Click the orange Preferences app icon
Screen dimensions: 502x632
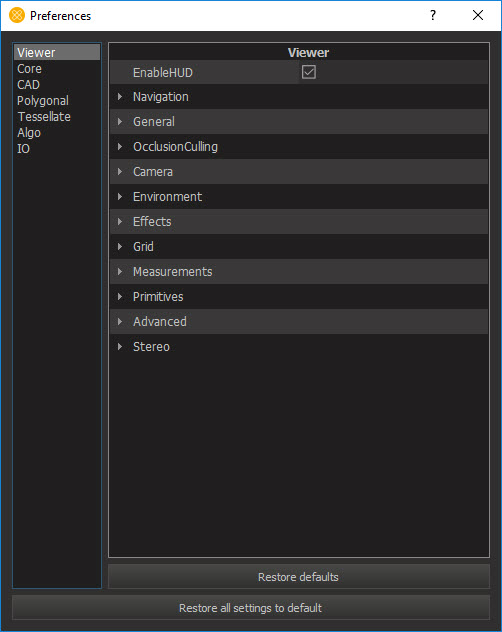[17, 15]
